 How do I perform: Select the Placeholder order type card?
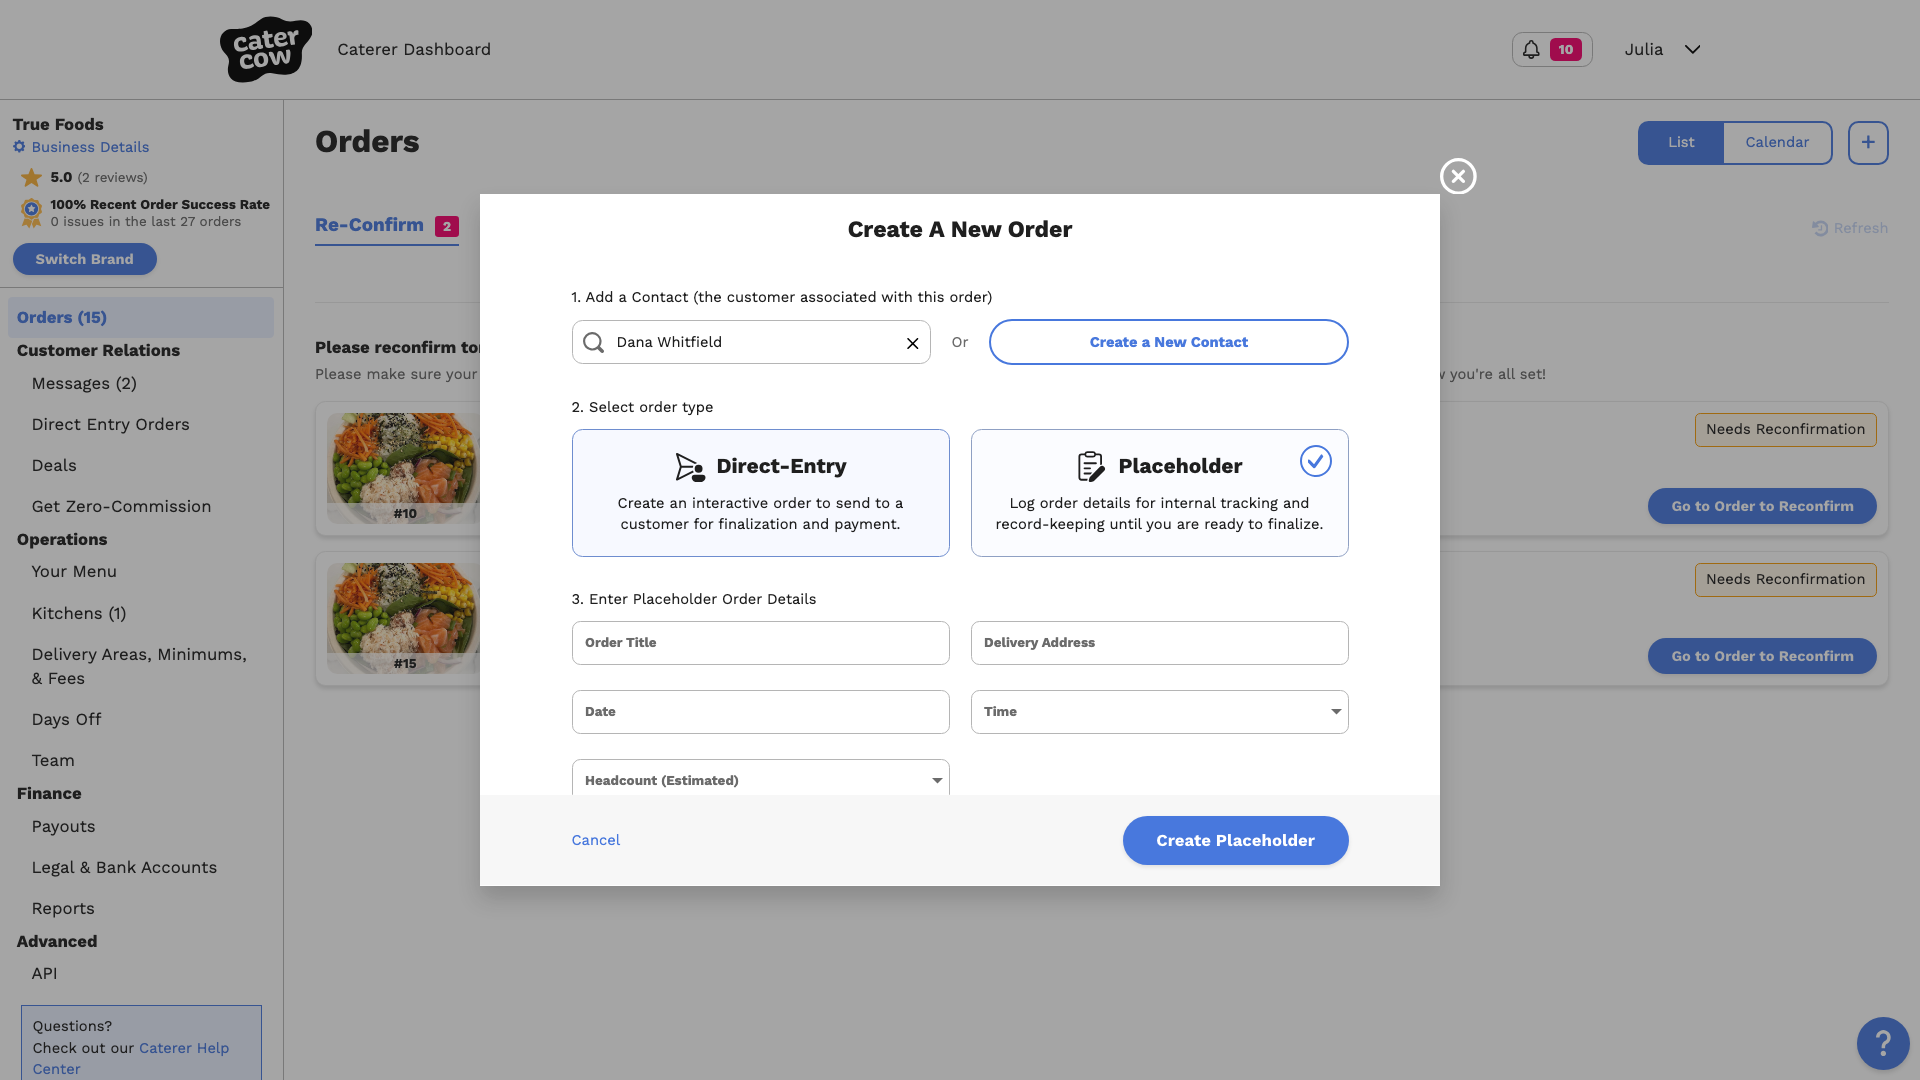click(x=1159, y=493)
